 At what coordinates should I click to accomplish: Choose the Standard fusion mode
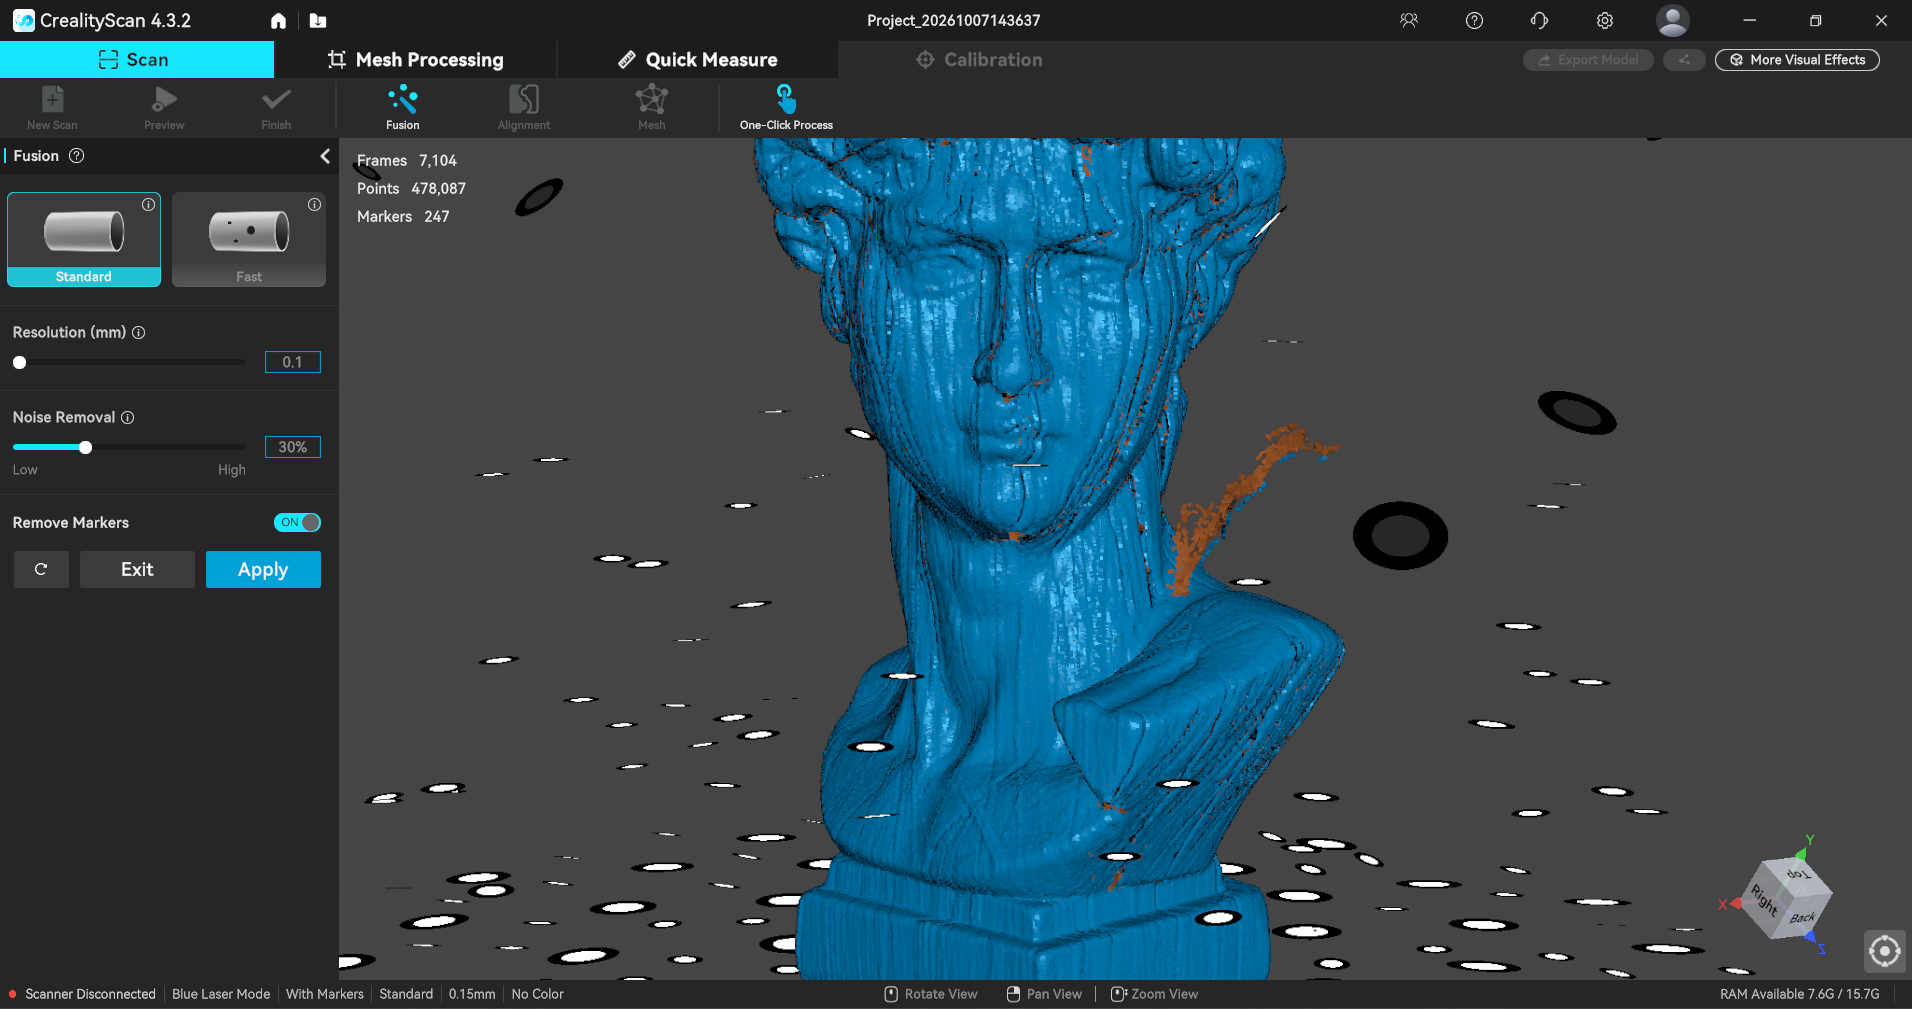(84, 240)
